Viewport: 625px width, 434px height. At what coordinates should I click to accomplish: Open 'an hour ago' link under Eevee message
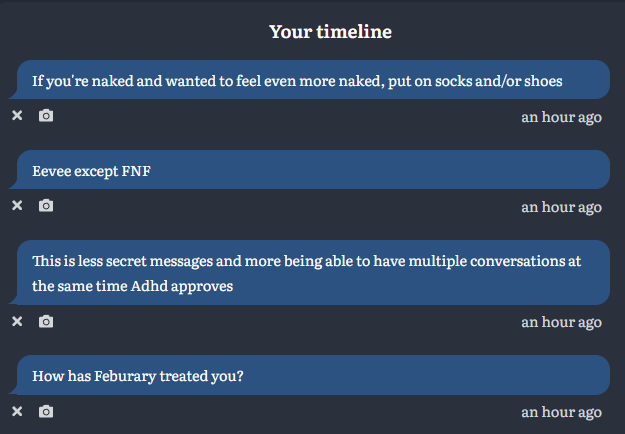[561, 207]
